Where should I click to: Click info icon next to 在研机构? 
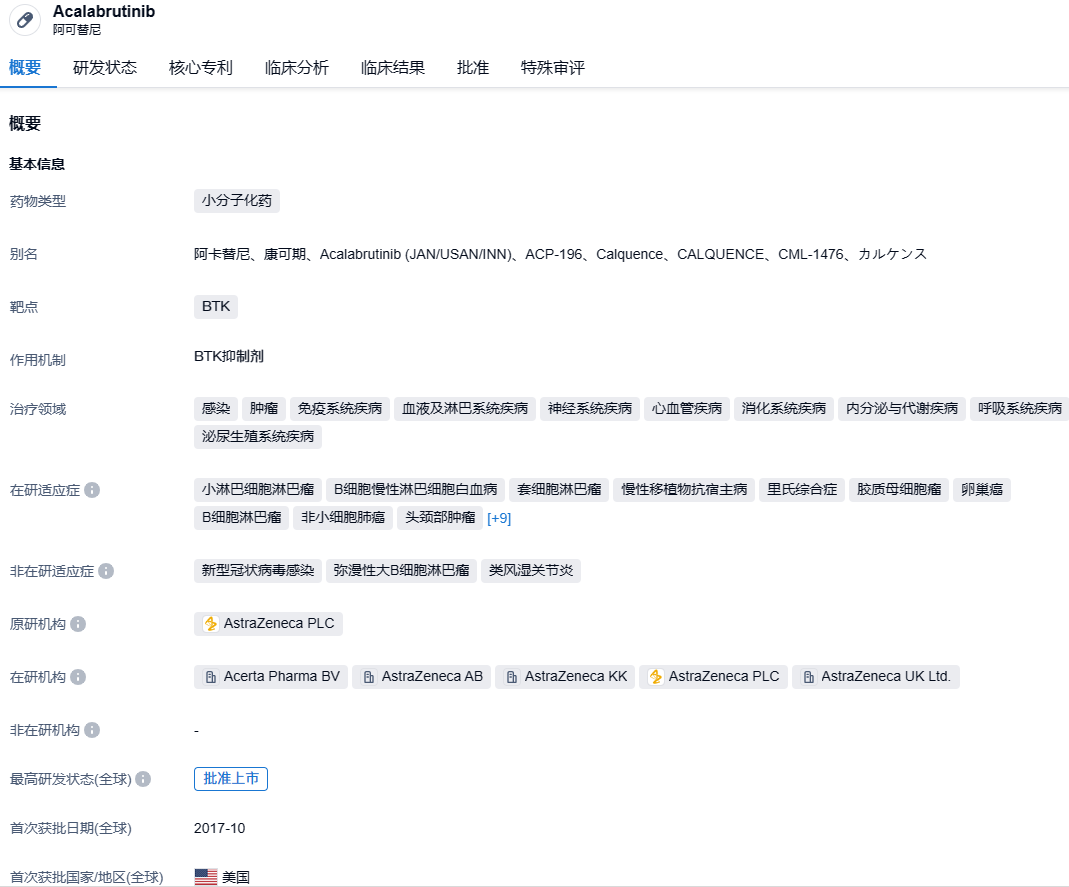(x=78, y=677)
